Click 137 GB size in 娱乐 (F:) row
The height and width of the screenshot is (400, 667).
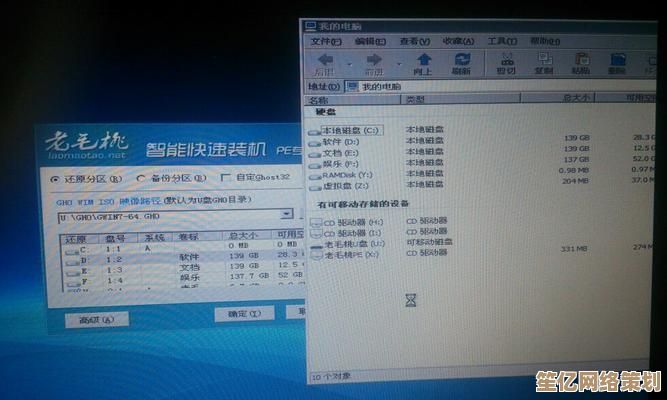576,159
